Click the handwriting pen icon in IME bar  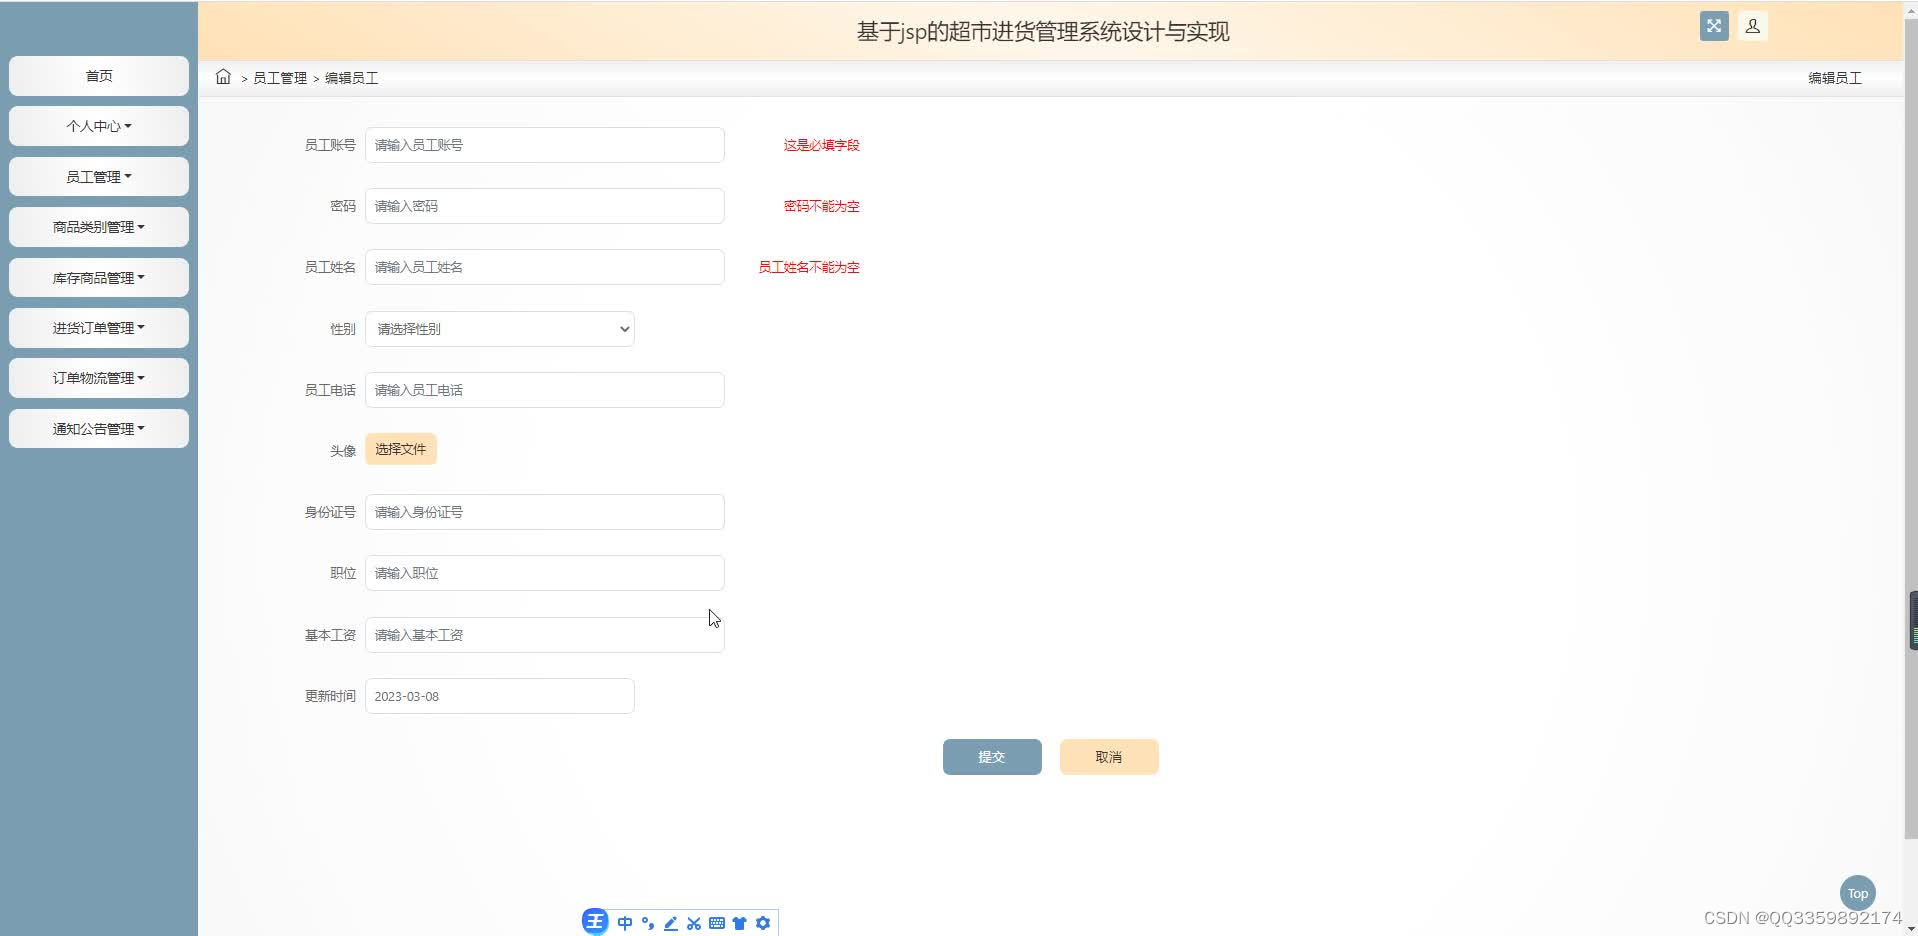pyautogui.click(x=671, y=923)
